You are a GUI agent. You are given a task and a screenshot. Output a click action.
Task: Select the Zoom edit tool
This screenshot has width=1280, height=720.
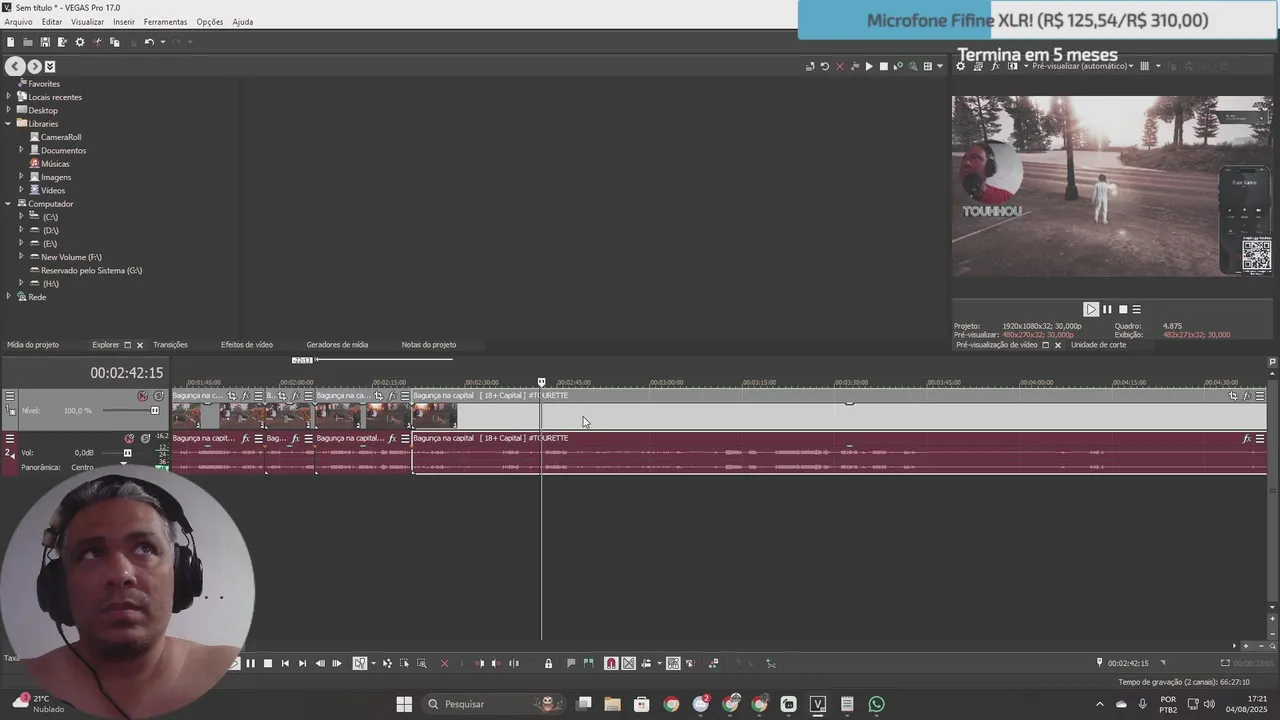422,663
